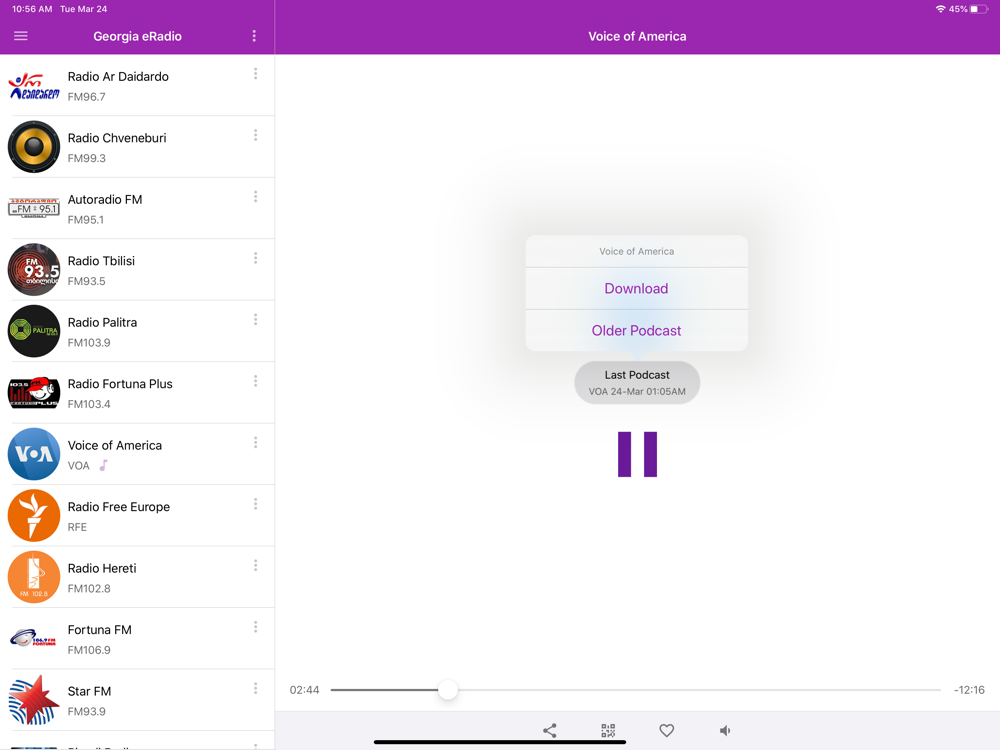
Task: Tap the purple music note beside VOA
Action: click(103, 466)
